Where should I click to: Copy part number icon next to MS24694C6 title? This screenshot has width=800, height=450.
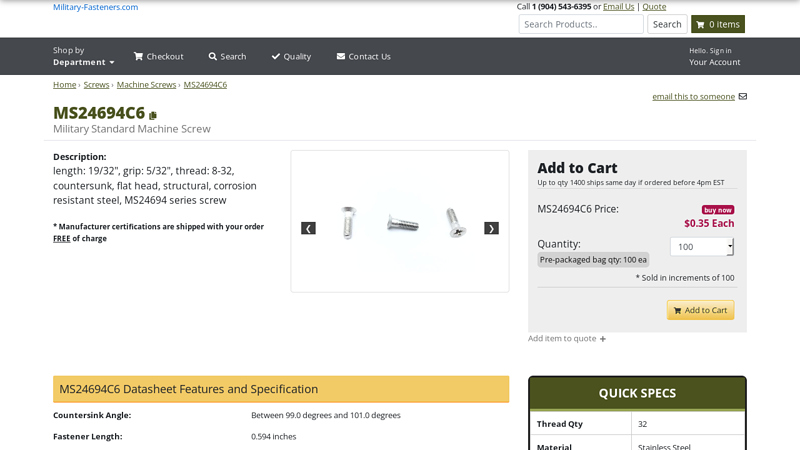click(x=153, y=115)
